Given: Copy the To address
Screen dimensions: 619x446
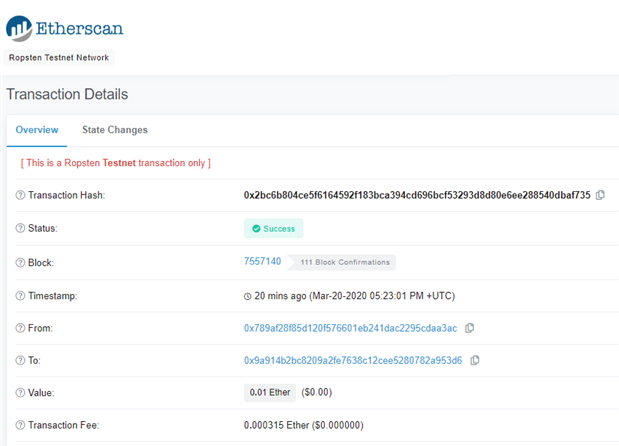Looking at the screenshot, I should click(475, 360).
